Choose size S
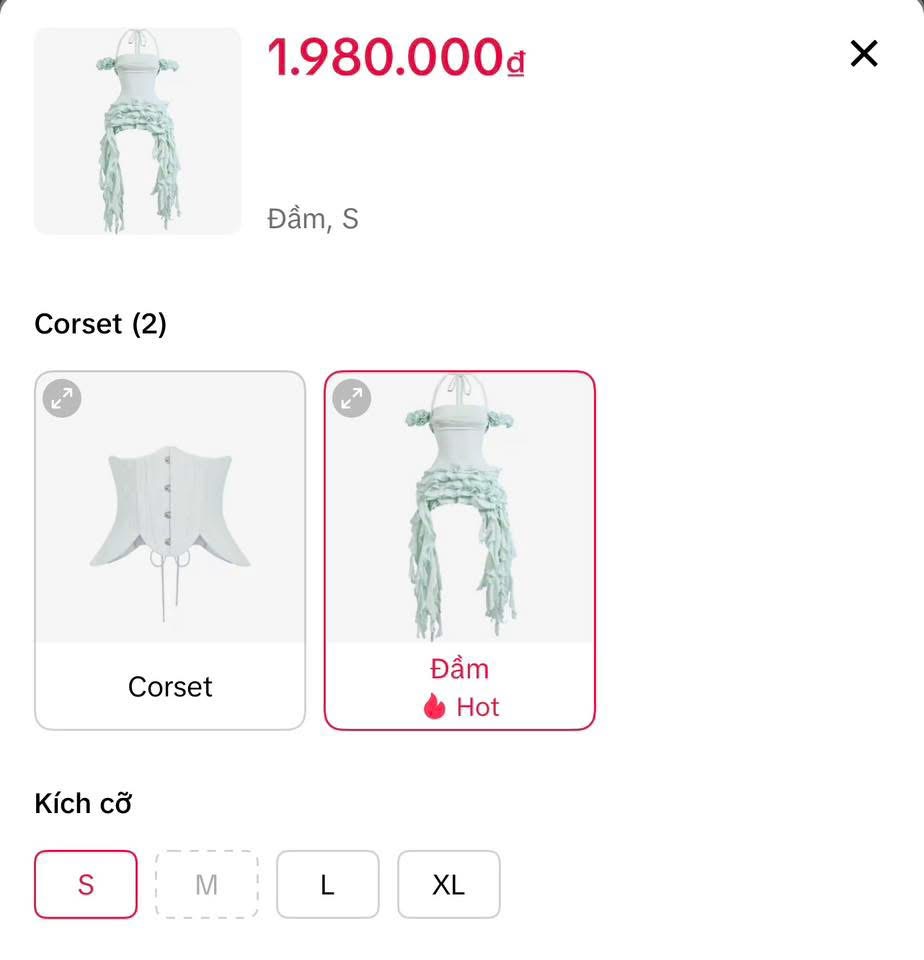This screenshot has height=960, width=924. click(x=86, y=884)
